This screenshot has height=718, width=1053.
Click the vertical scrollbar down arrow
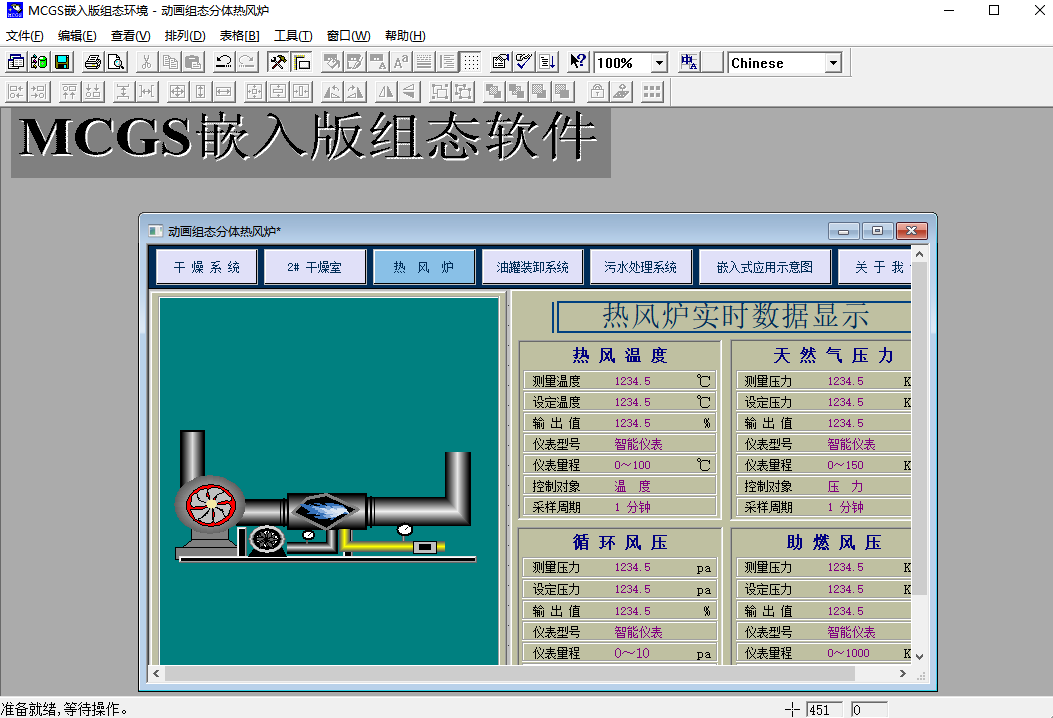919,656
